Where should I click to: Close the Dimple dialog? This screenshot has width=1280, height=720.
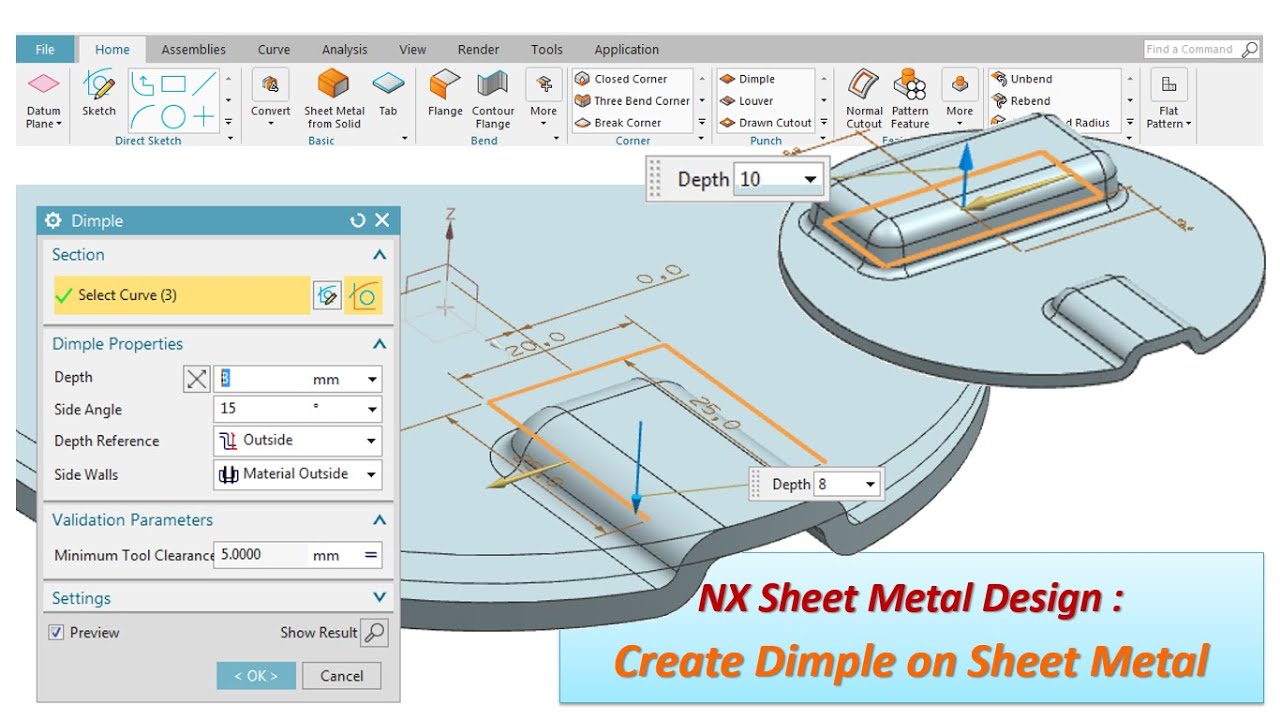click(382, 221)
